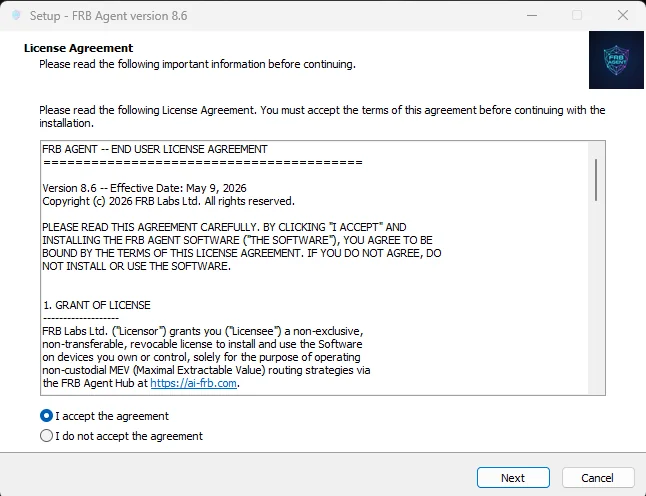Click "Please read the following important information" subtitle

[197, 64]
